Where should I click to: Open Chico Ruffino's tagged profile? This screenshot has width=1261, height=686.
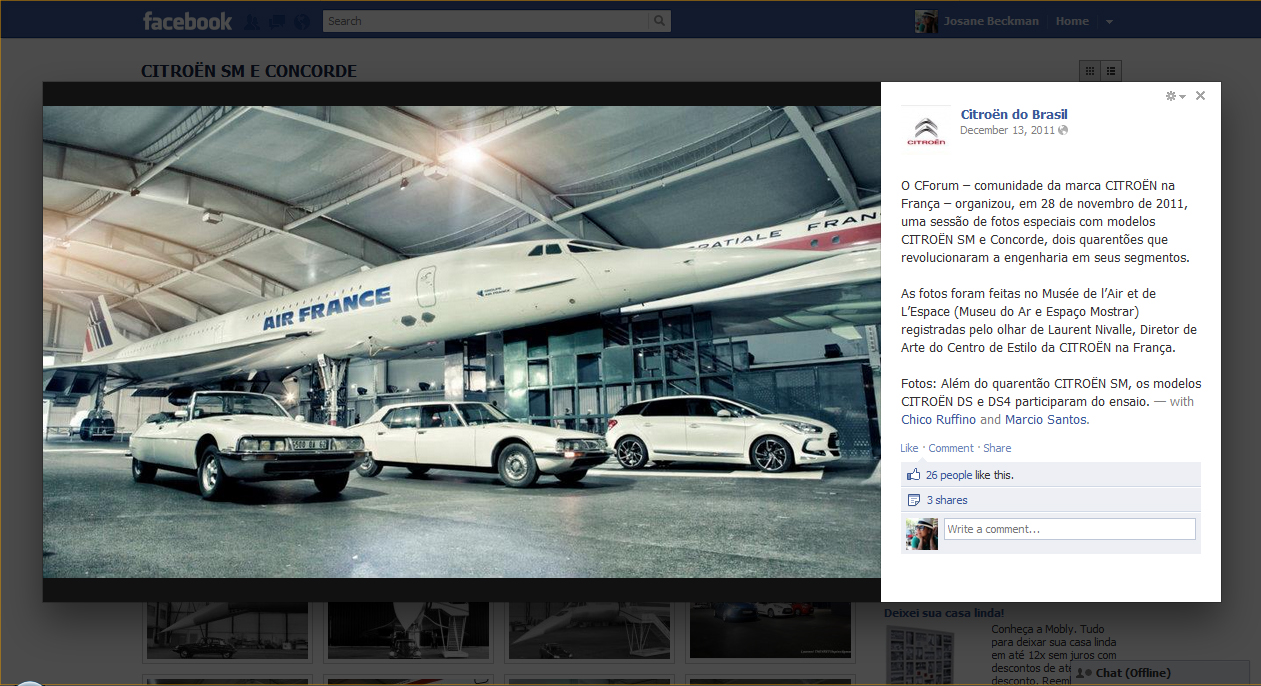click(x=938, y=420)
